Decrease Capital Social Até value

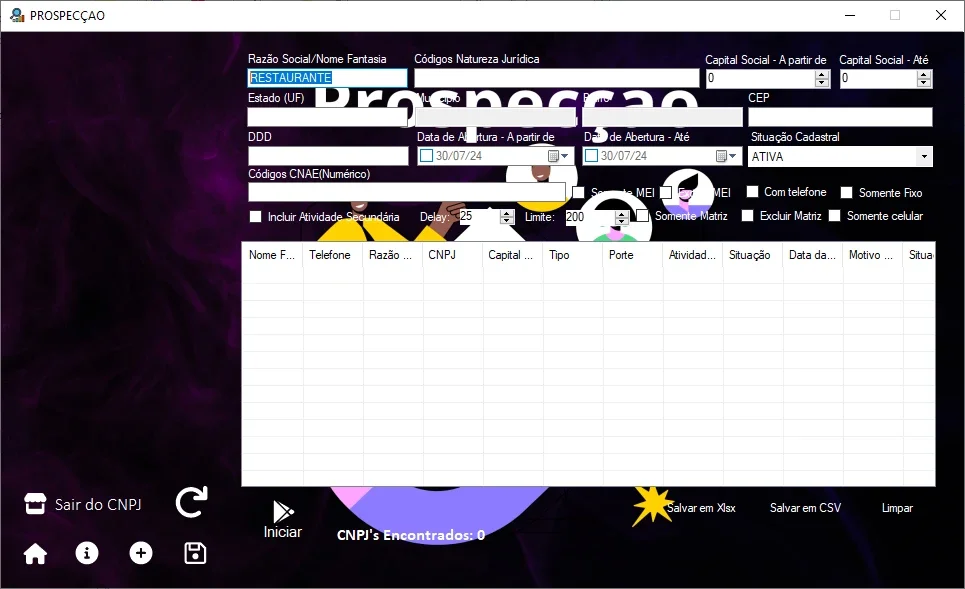[x=923, y=82]
